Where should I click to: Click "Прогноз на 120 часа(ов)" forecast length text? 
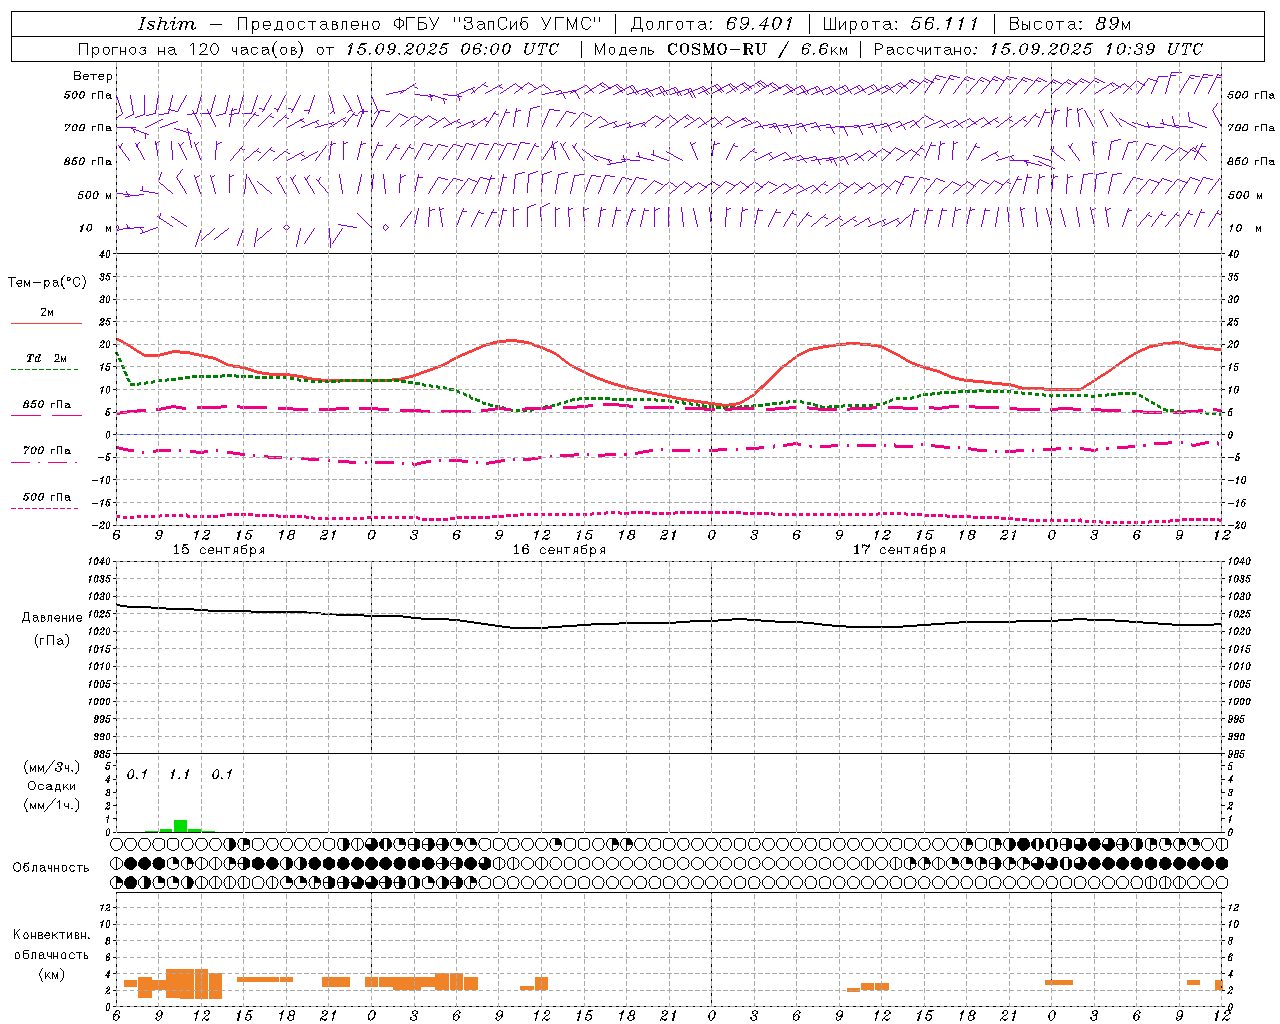pyautogui.click(x=193, y=49)
